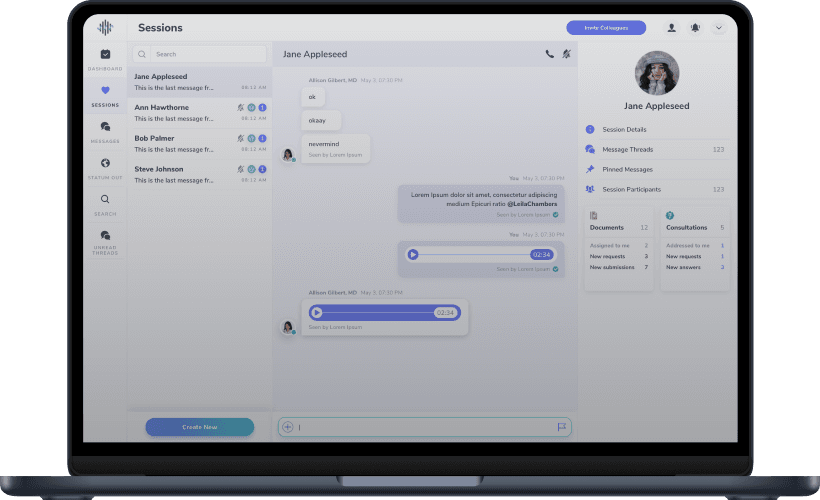Switch to the Sessions sidebar tab

coord(105,91)
